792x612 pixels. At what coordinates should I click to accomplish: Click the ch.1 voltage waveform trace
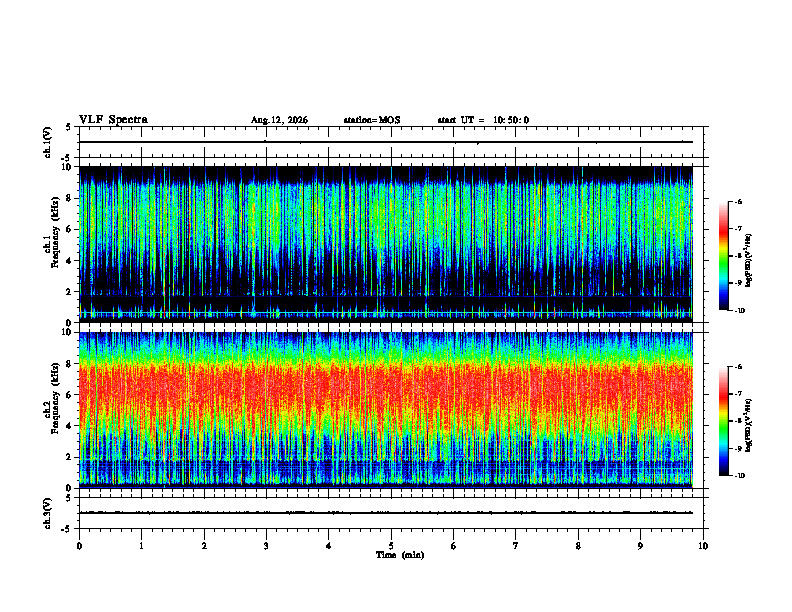[386, 142]
